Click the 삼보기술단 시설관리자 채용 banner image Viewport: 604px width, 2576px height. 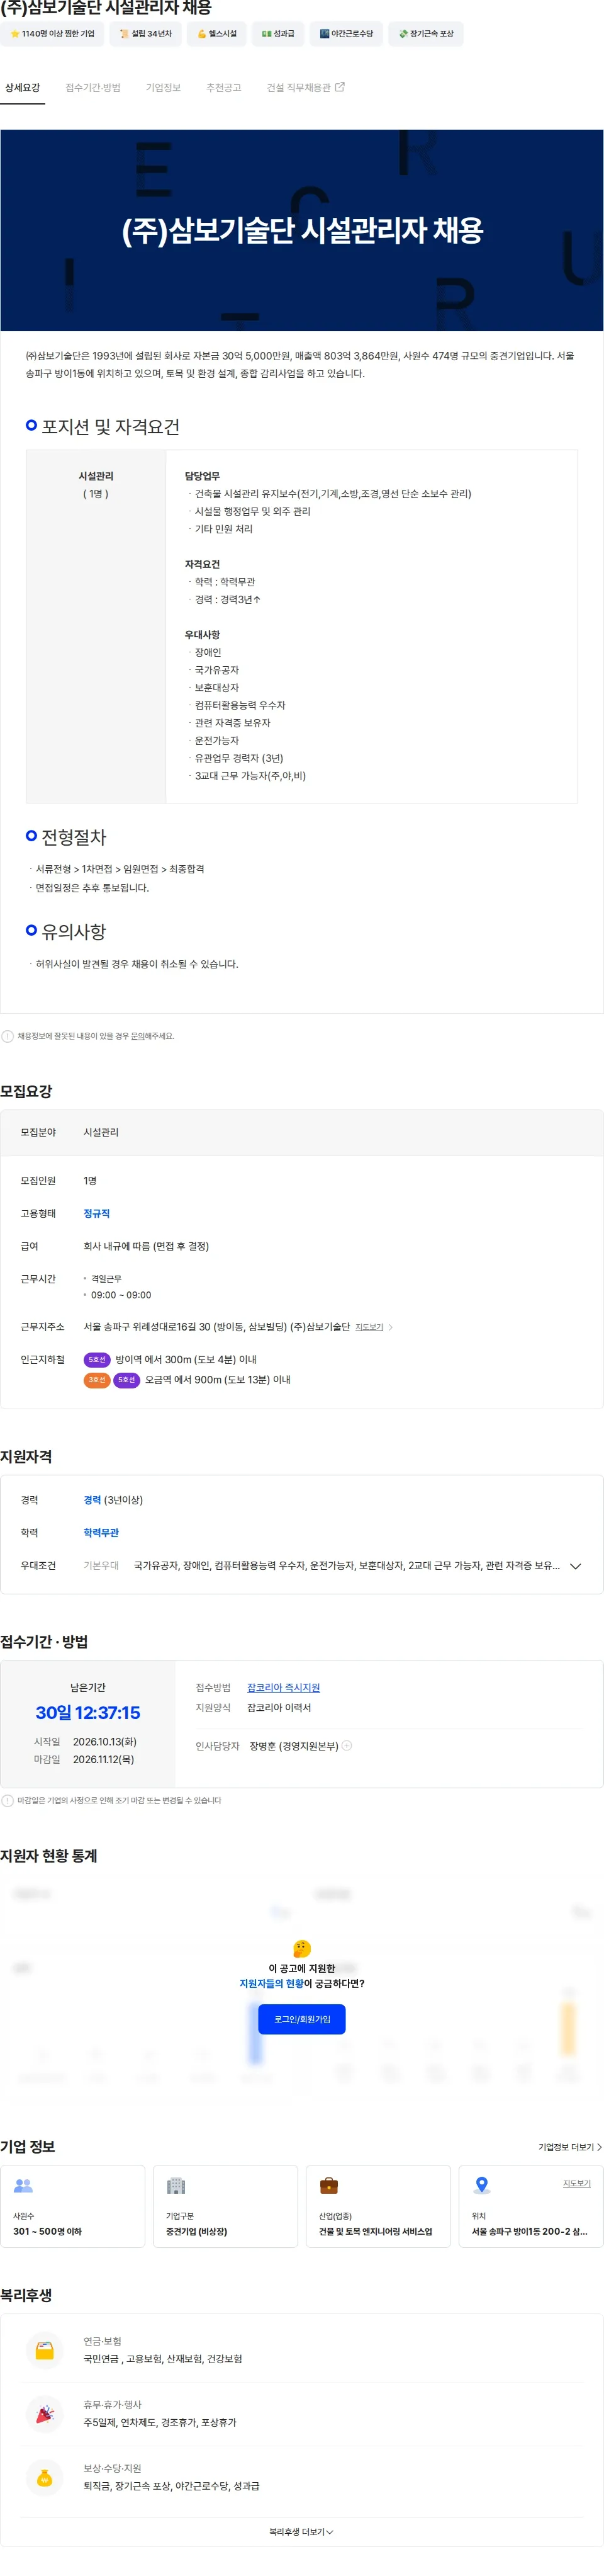click(x=302, y=230)
